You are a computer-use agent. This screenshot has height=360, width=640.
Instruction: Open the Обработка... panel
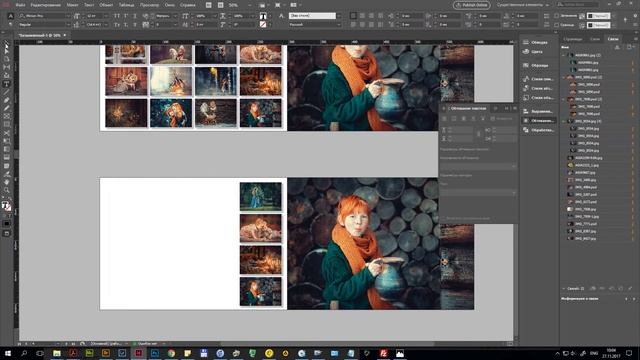(x=539, y=130)
